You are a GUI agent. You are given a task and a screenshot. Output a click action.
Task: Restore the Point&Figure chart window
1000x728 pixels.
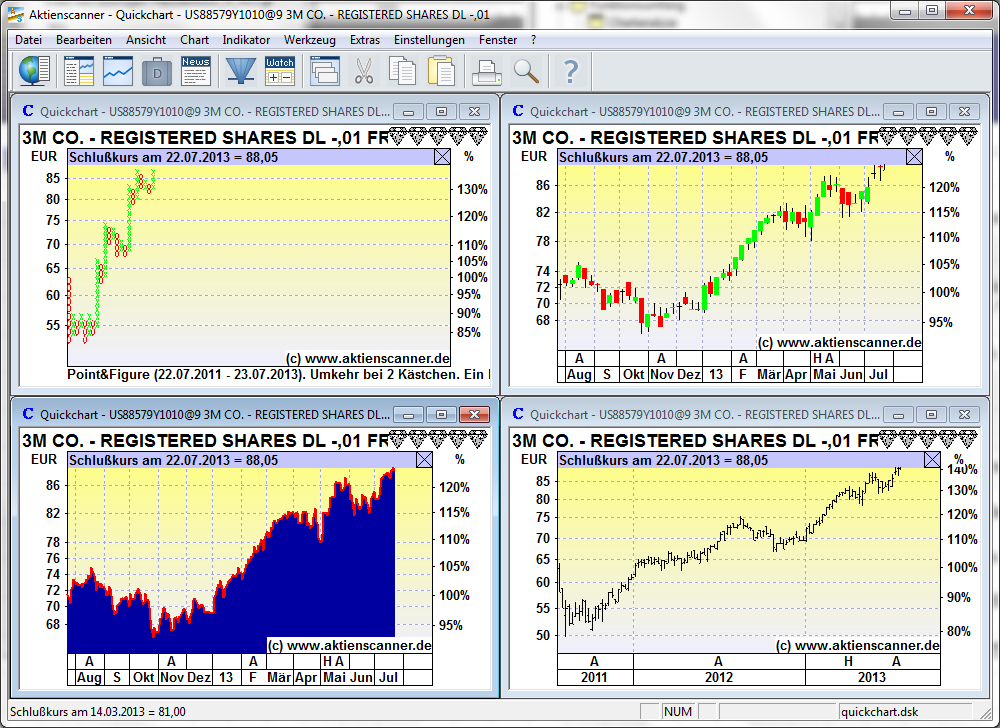click(441, 112)
